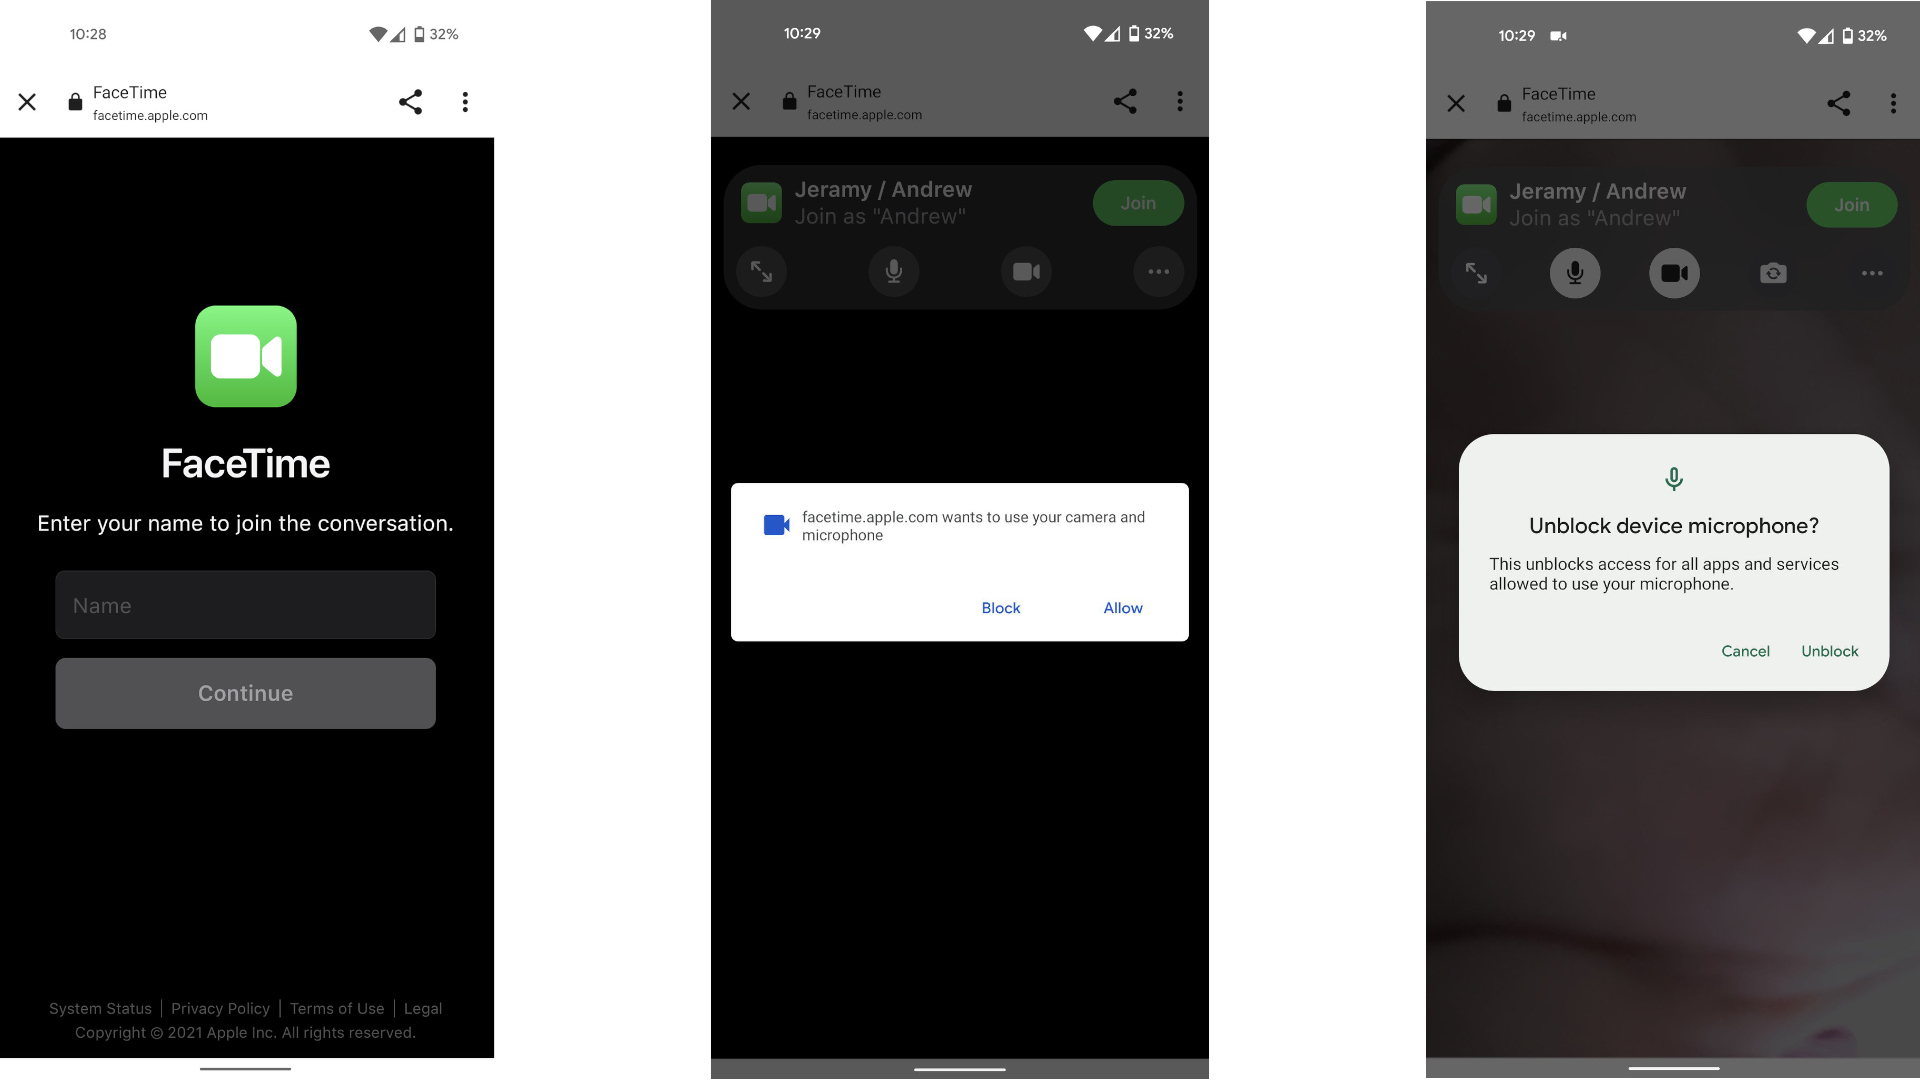1920x1080 pixels.
Task: Click Allow to grant camera and microphone access
Action: [1122, 607]
